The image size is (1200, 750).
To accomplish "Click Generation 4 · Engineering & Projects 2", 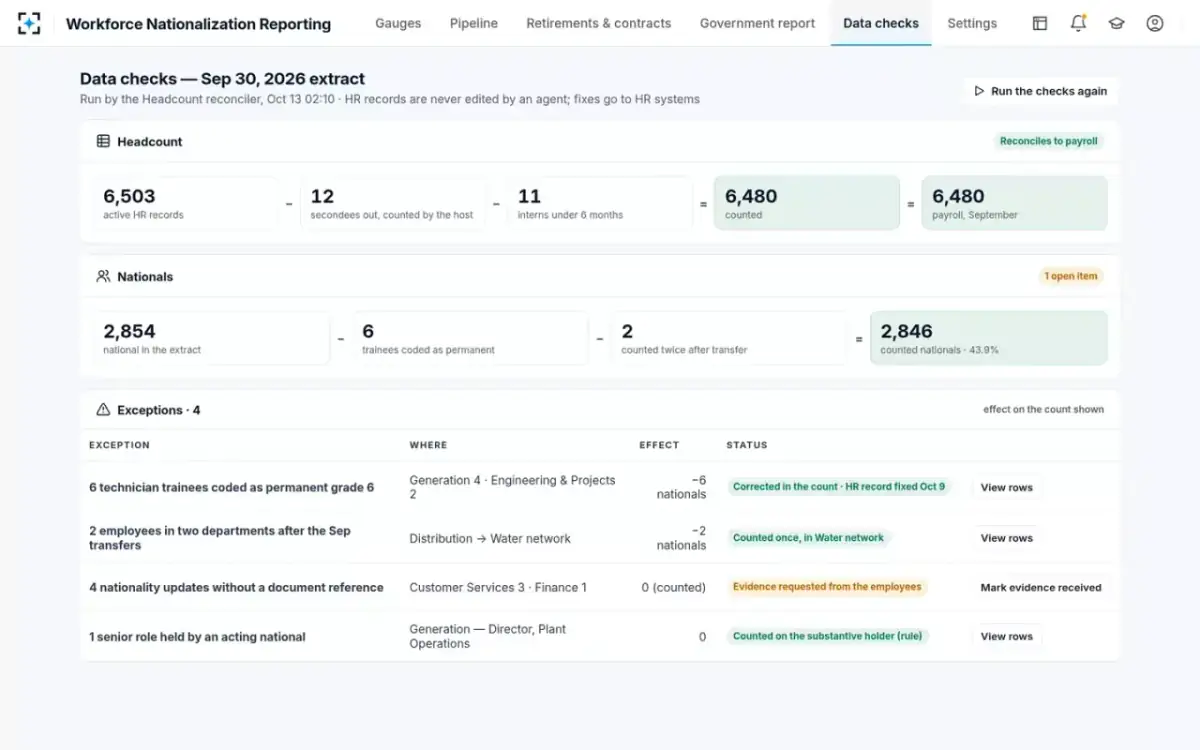I will [512, 487].
